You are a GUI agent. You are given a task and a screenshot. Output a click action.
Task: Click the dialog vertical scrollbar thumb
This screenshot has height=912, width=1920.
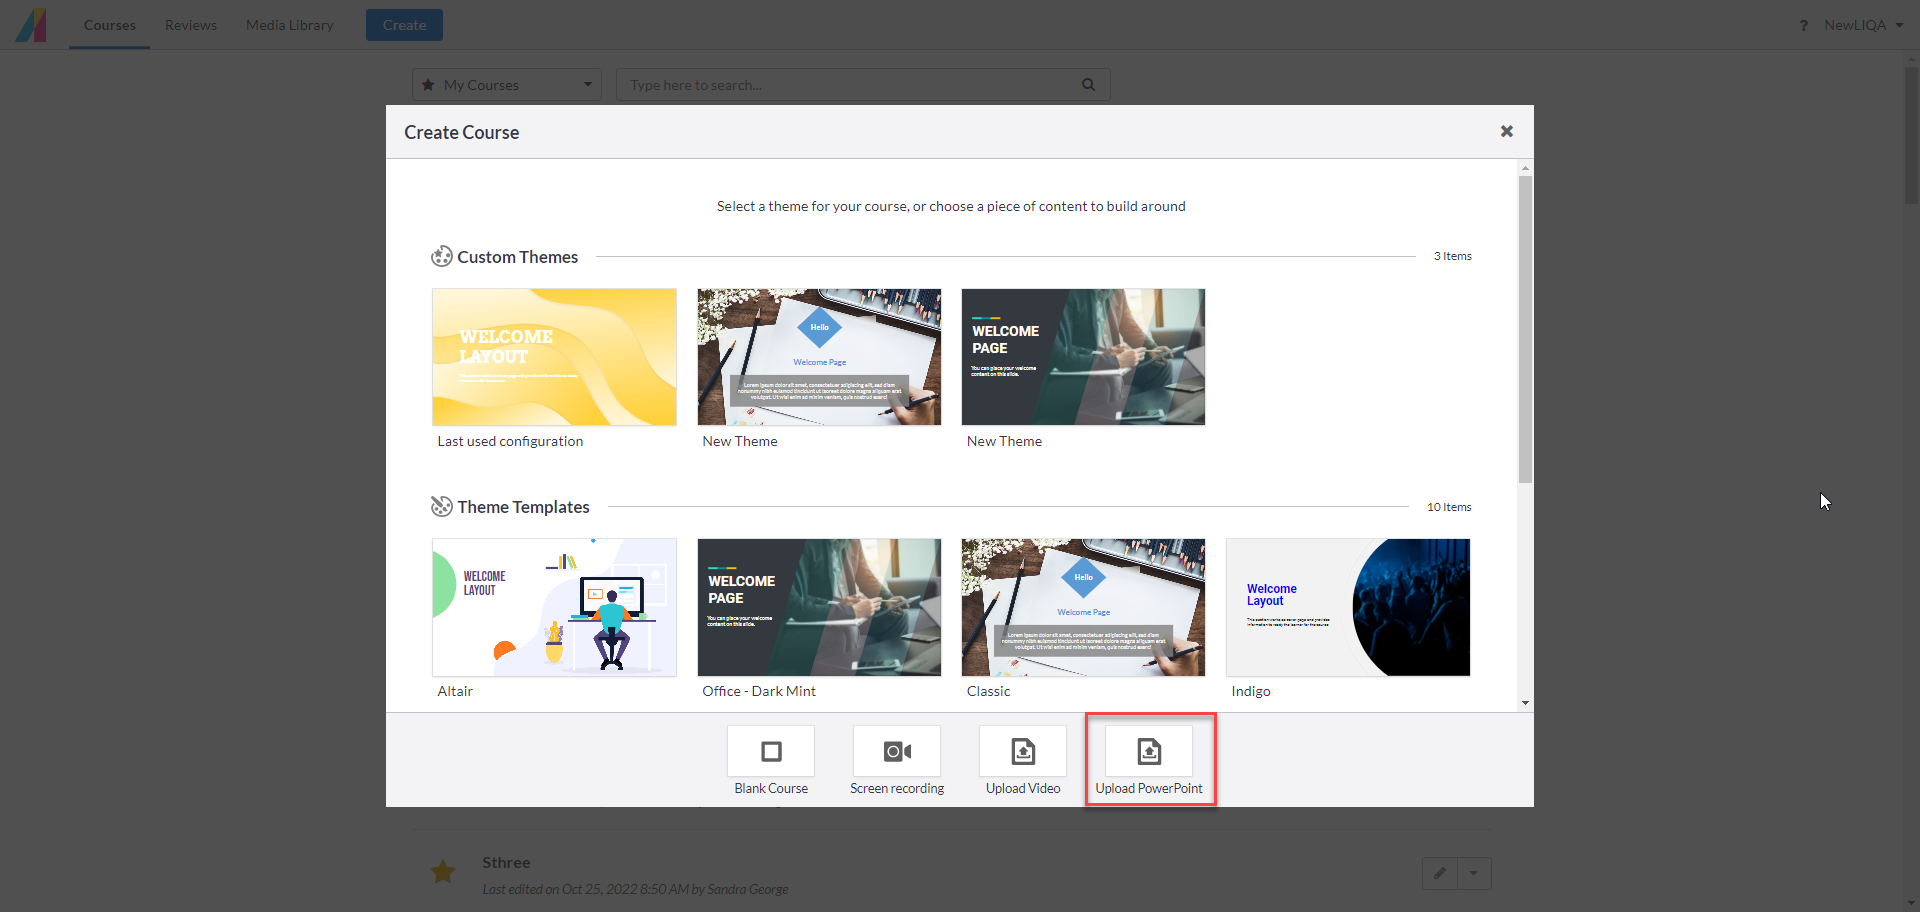point(1525,330)
